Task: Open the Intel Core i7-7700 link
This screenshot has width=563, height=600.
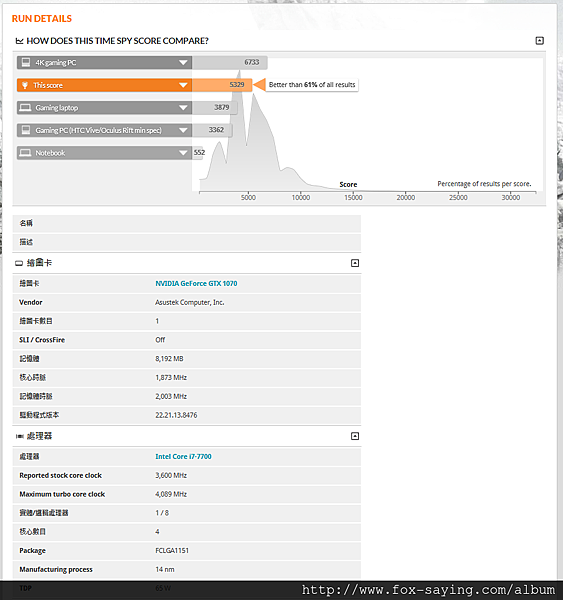Action: (183, 457)
